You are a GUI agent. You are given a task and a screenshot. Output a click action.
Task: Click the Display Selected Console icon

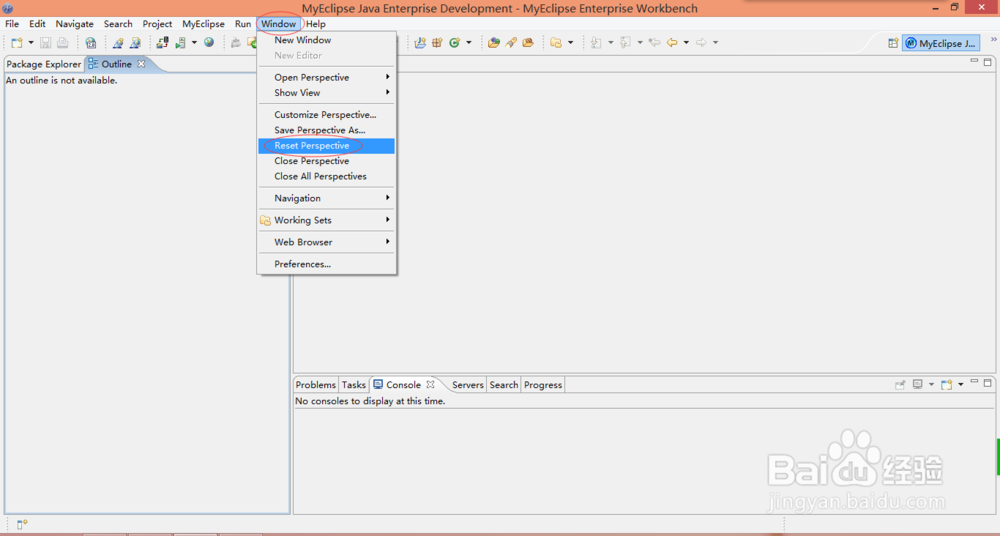pos(918,385)
